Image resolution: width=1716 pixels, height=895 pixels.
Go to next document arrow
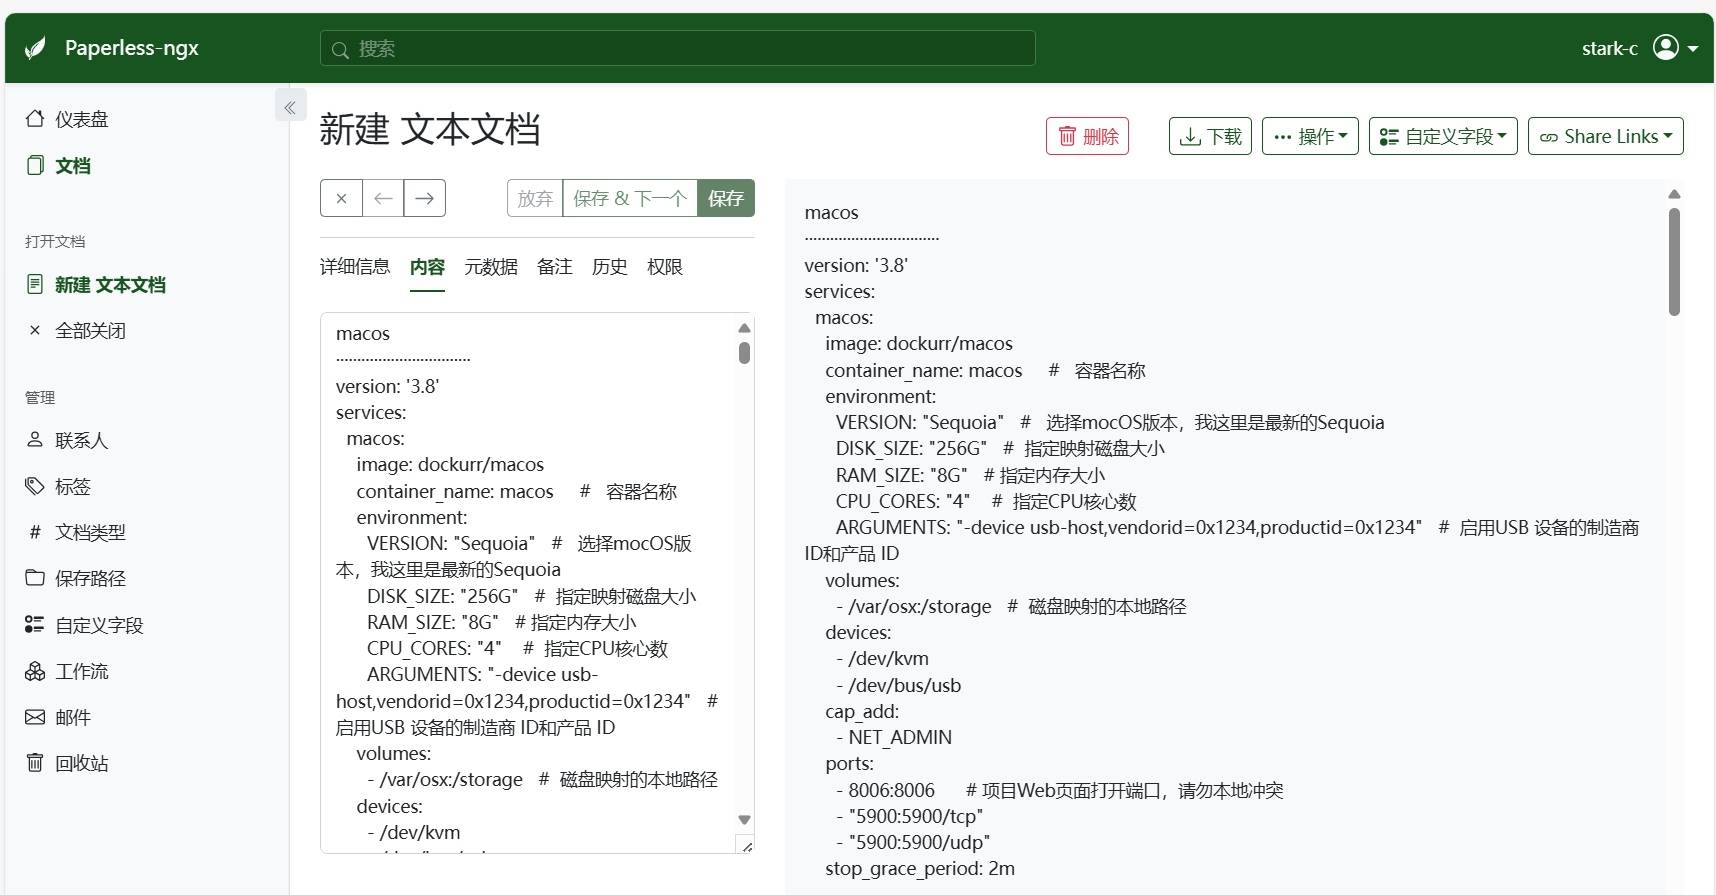(x=425, y=198)
